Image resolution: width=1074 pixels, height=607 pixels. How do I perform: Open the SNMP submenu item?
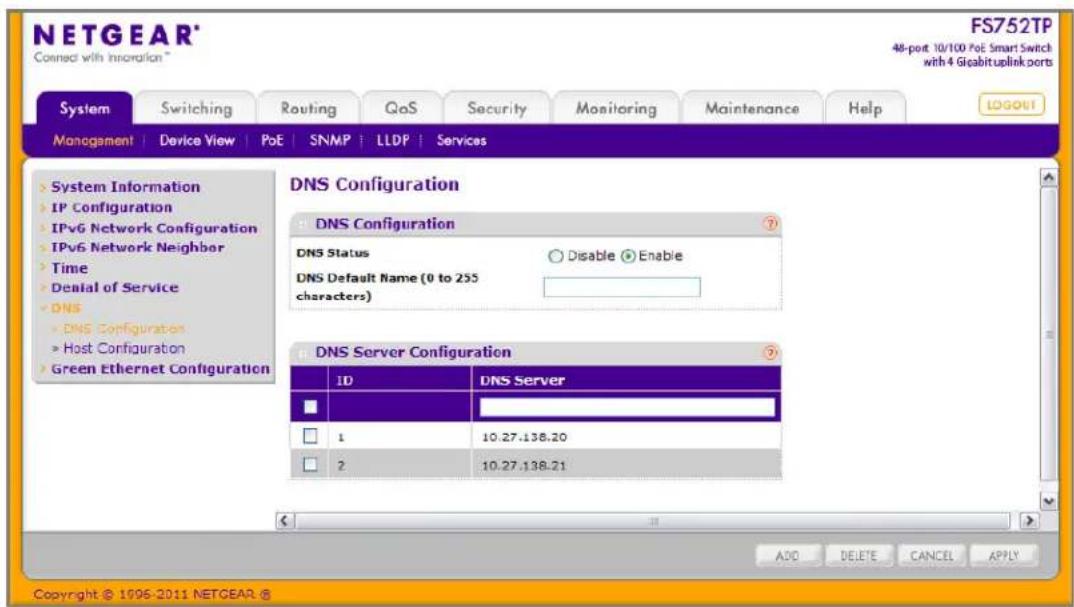tap(329, 140)
